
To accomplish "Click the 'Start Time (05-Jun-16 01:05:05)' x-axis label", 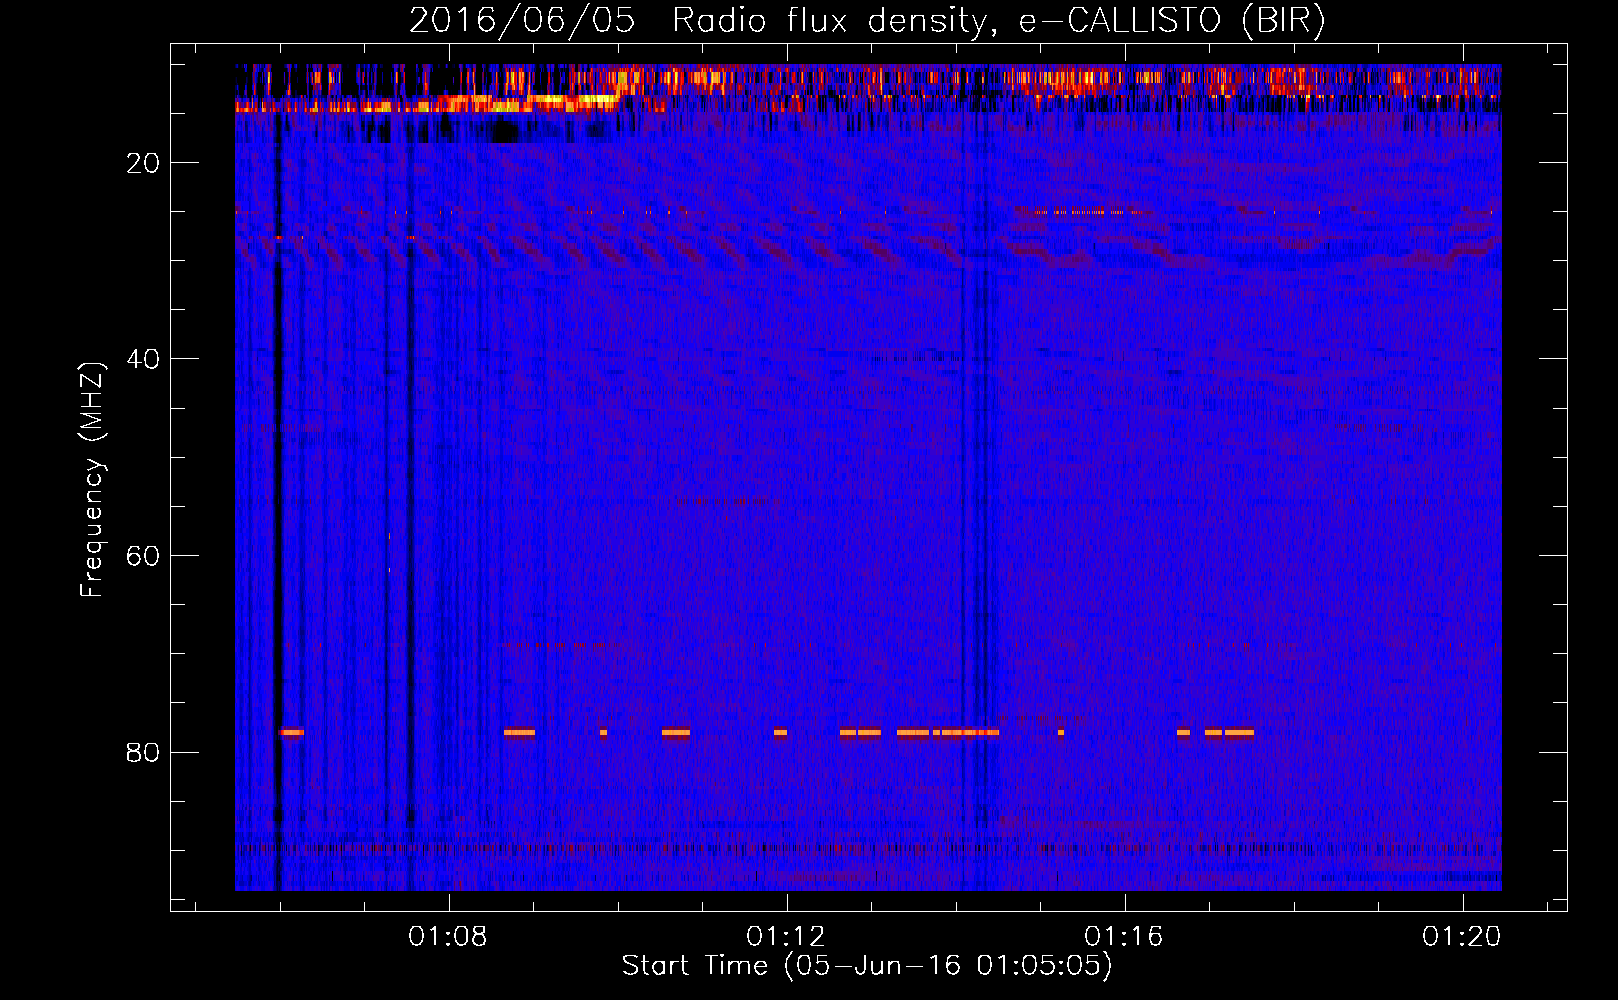I will point(867,966).
